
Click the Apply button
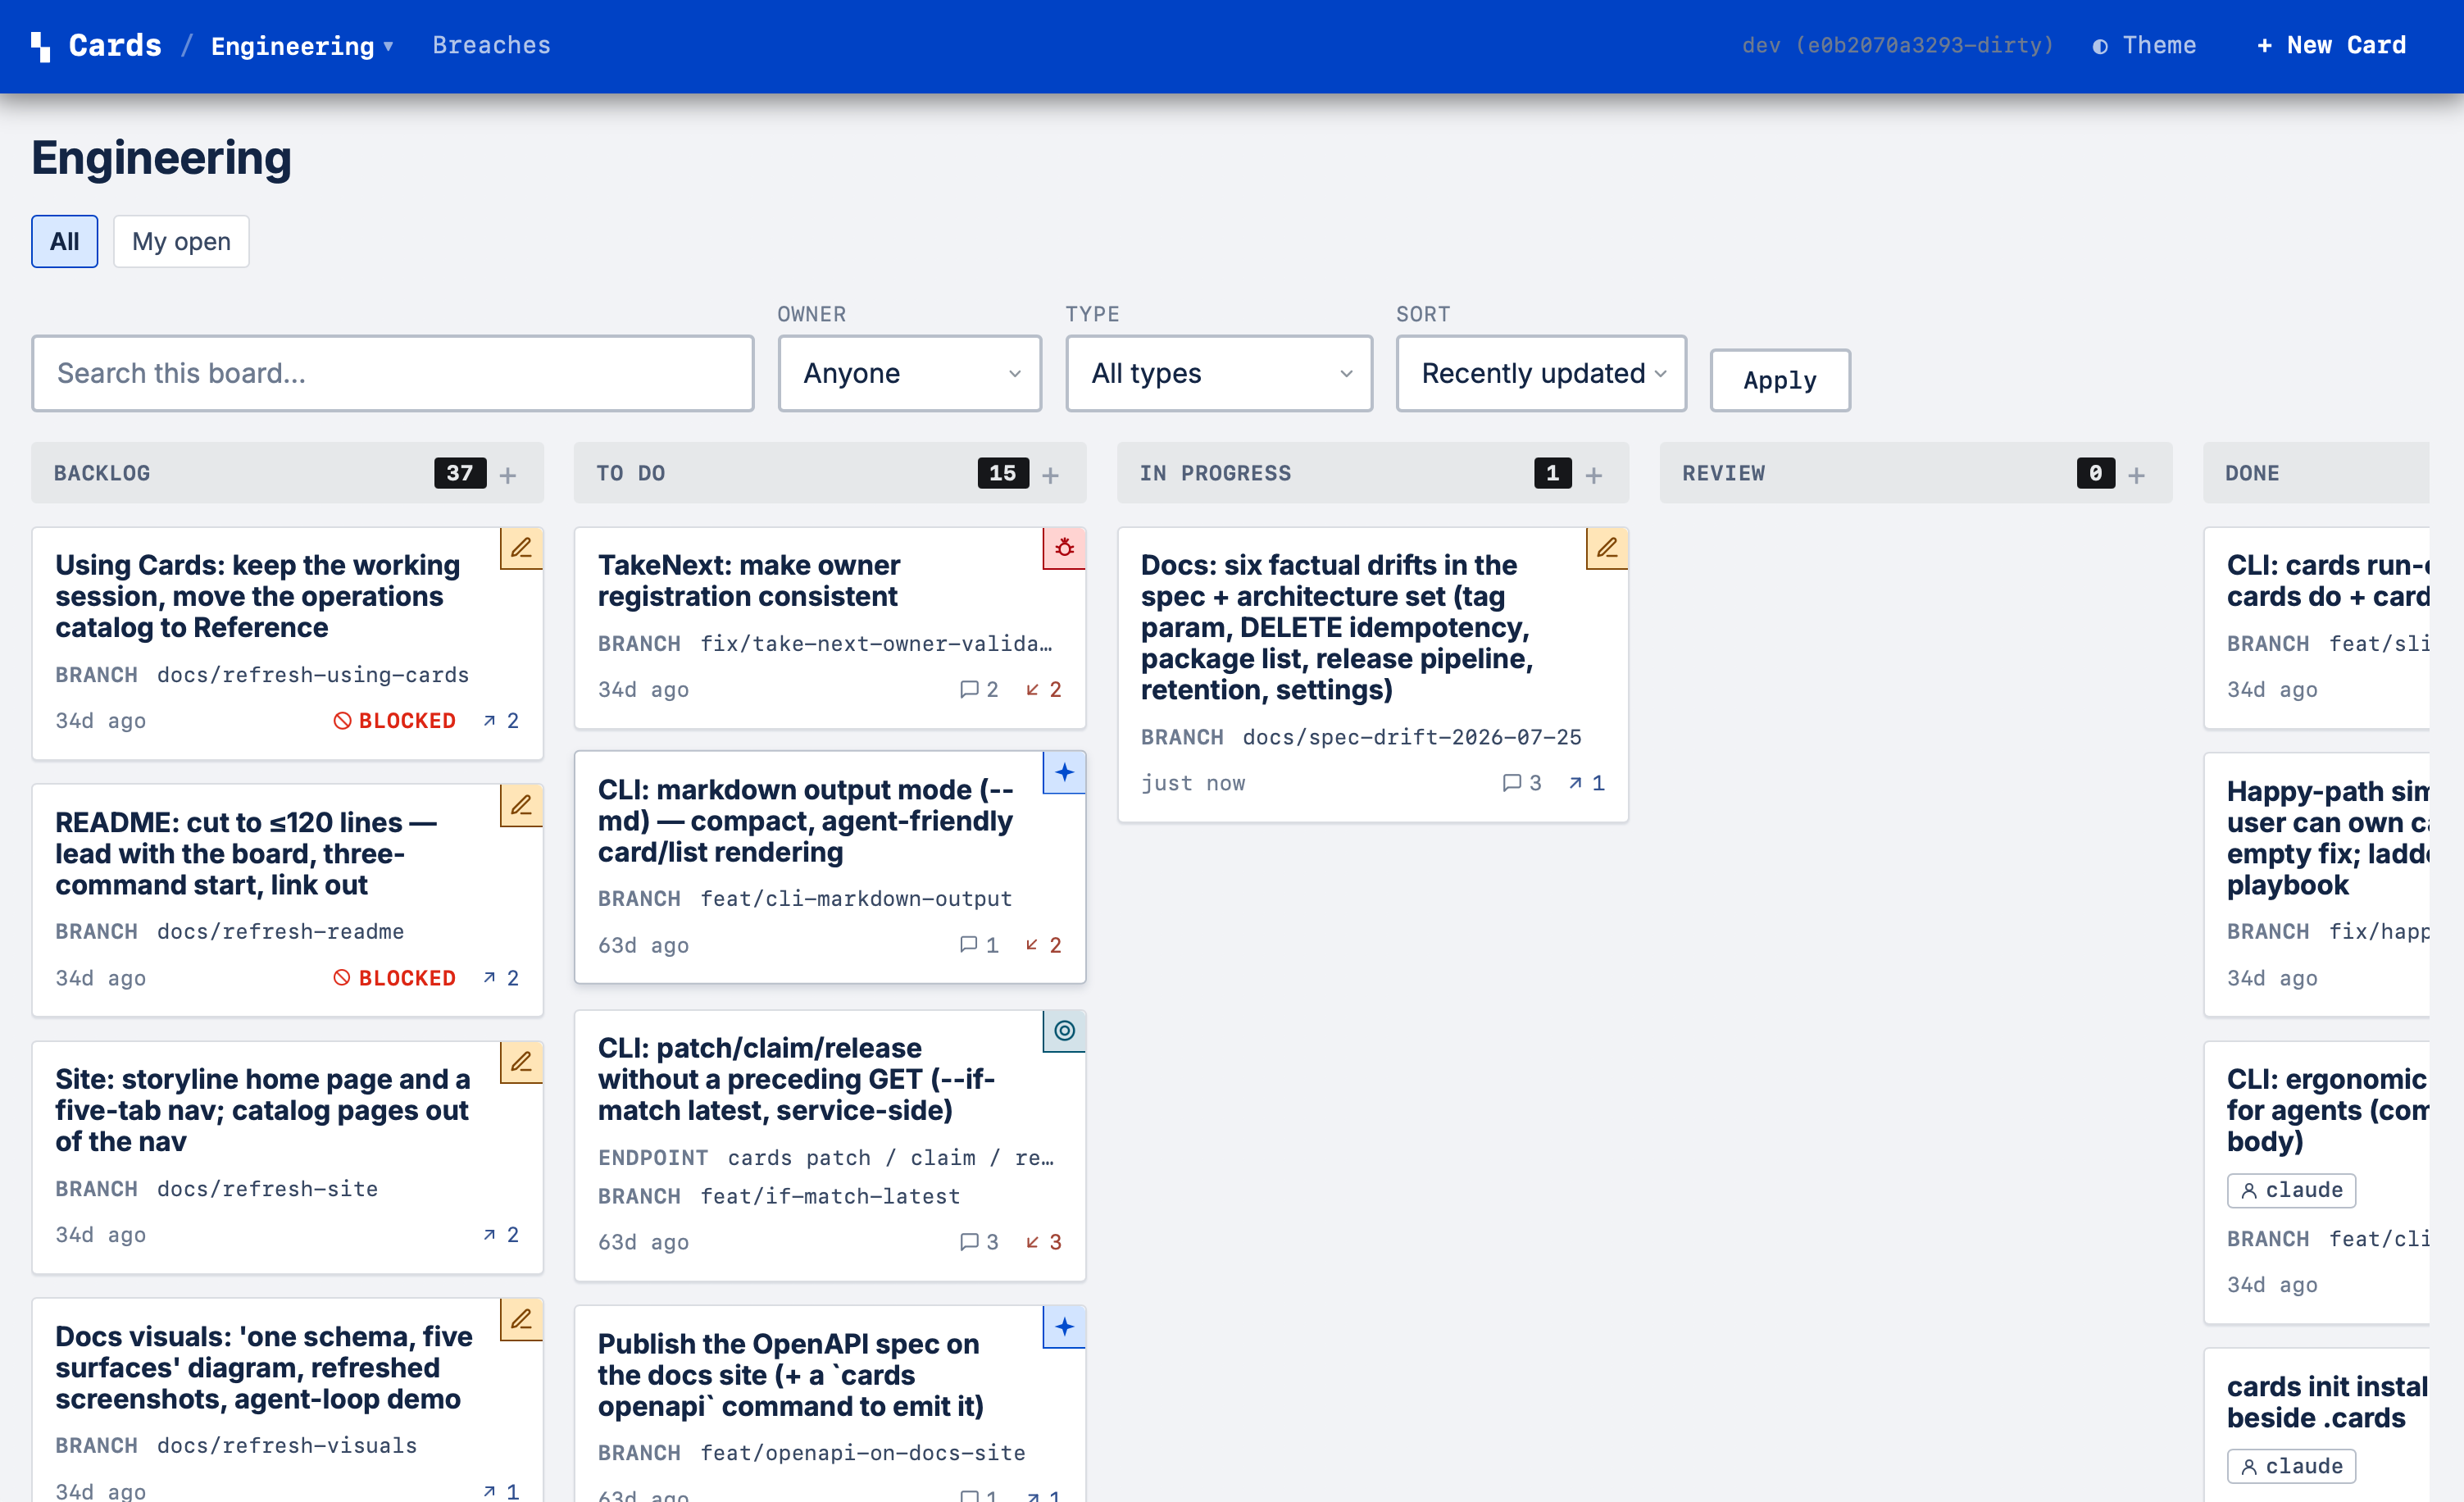click(1779, 380)
